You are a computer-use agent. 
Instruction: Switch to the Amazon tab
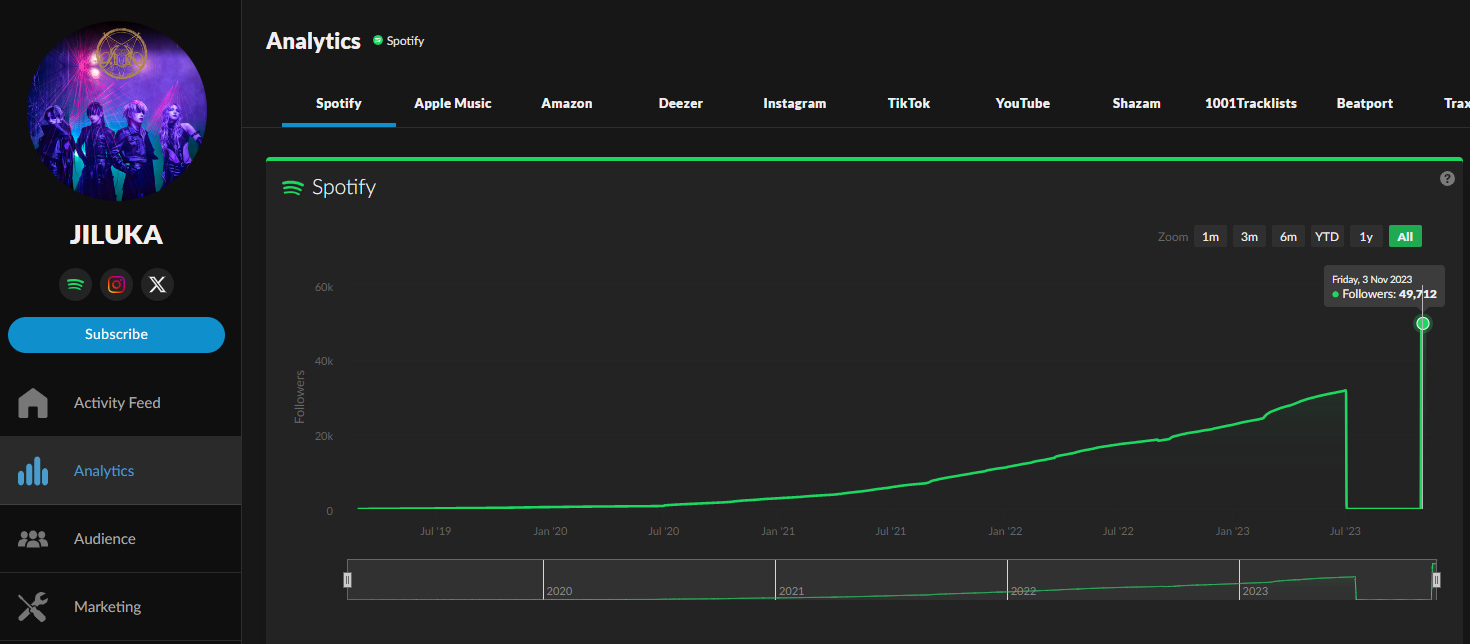[567, 103]
